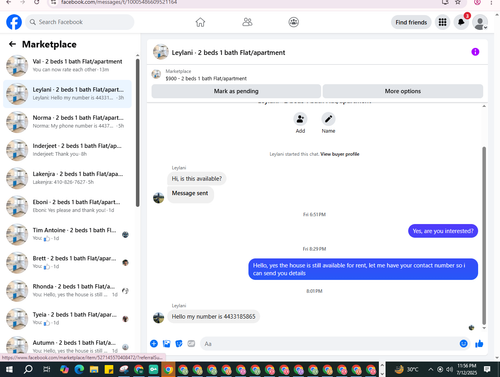The width and height of the screenshot is (500, 377).
Task: Open the account profile dropdown
Action: point(480,23)
